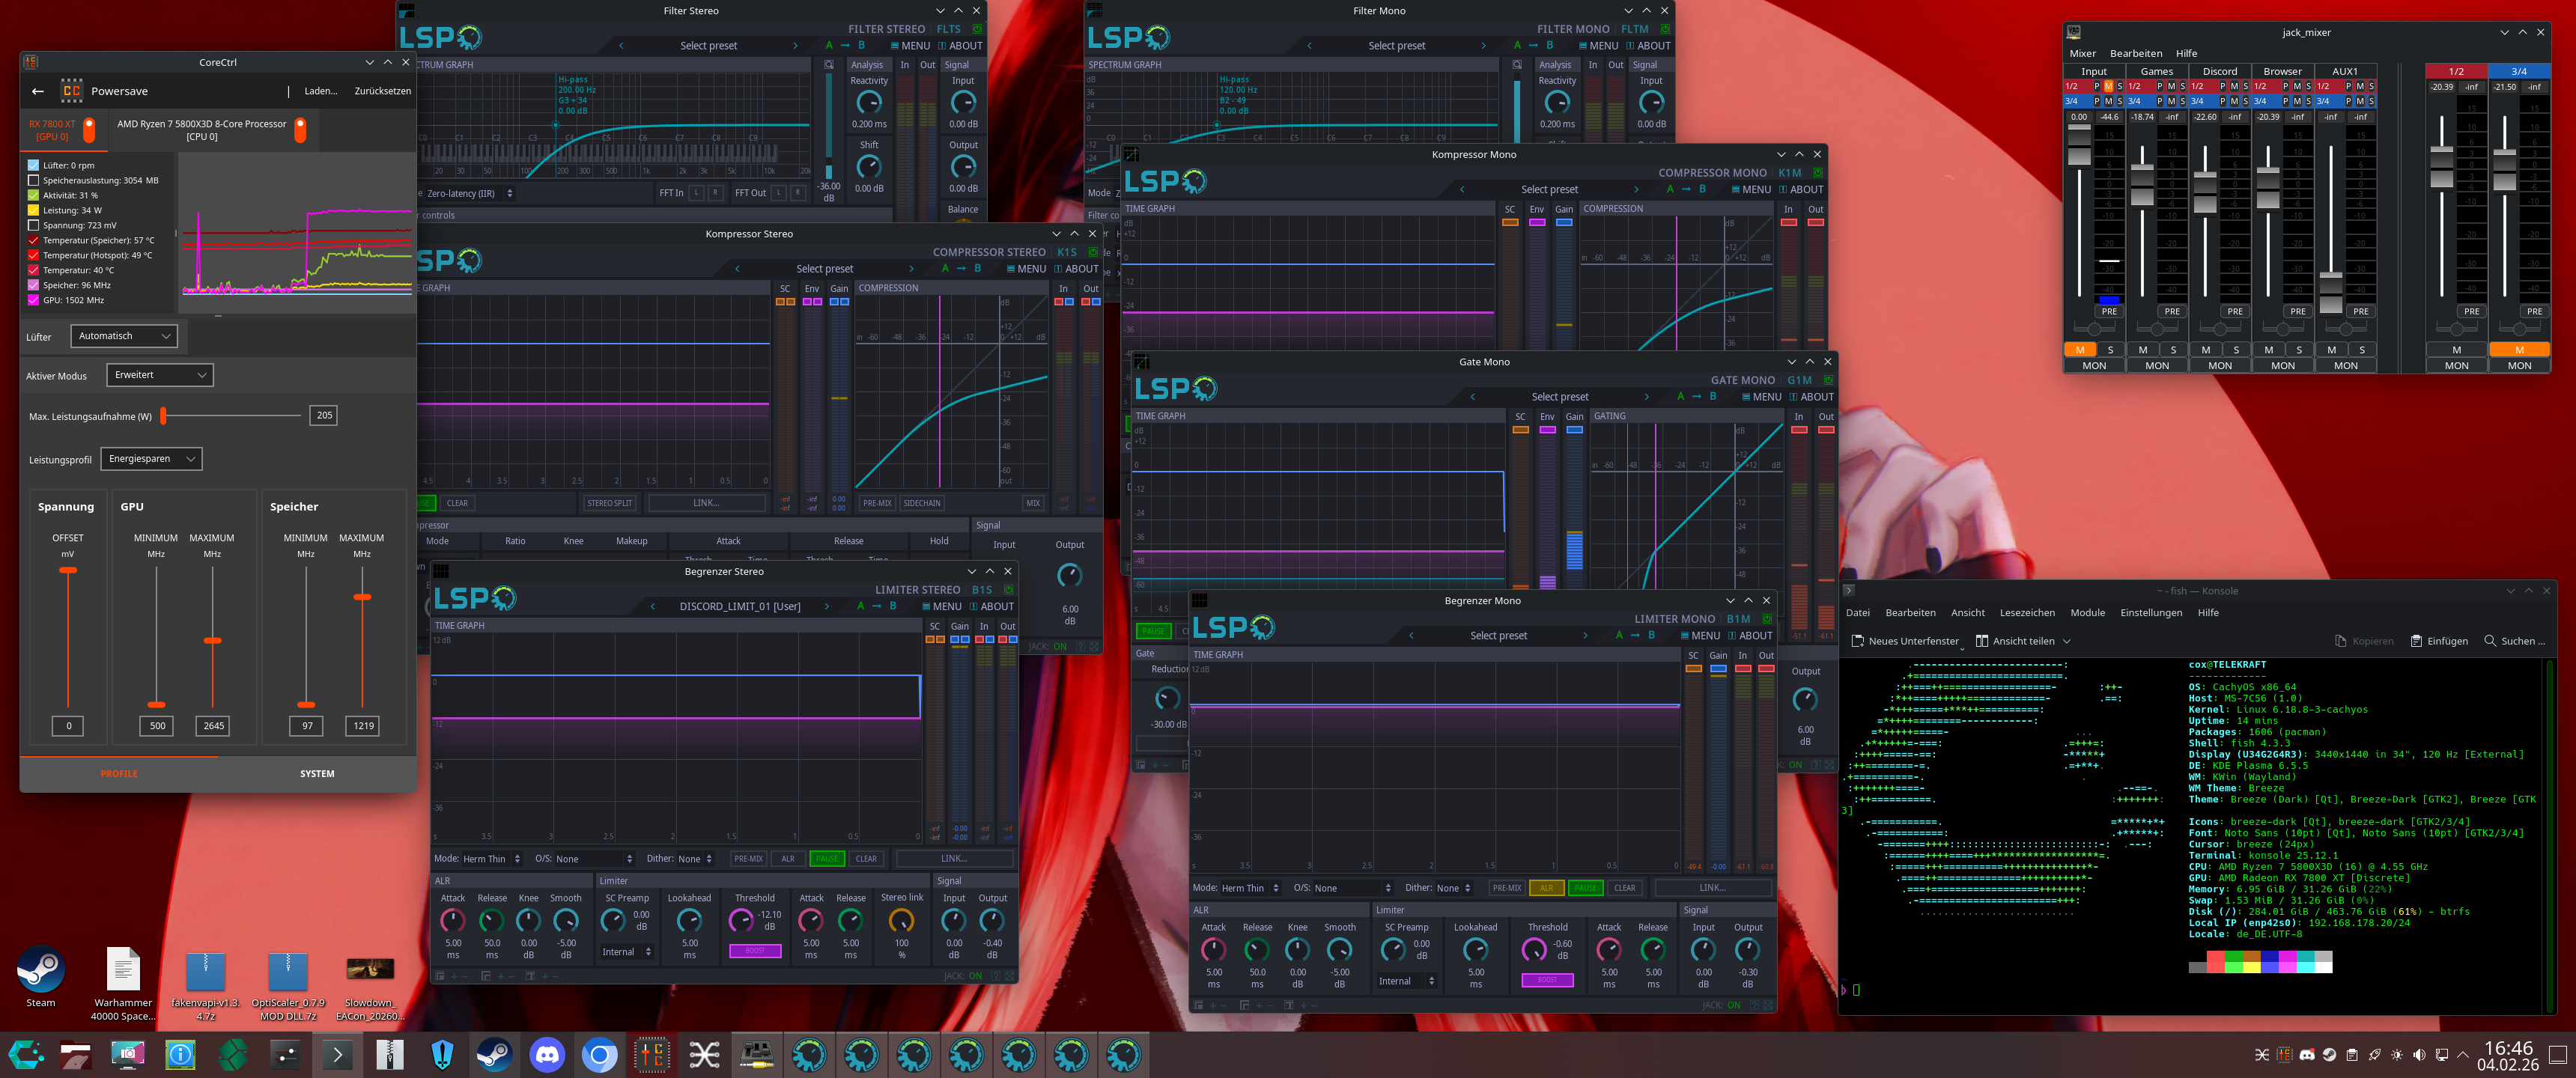Click the CoreCtrl back arrow
The image size is (2576, 1078).
[x=38, y=91]
